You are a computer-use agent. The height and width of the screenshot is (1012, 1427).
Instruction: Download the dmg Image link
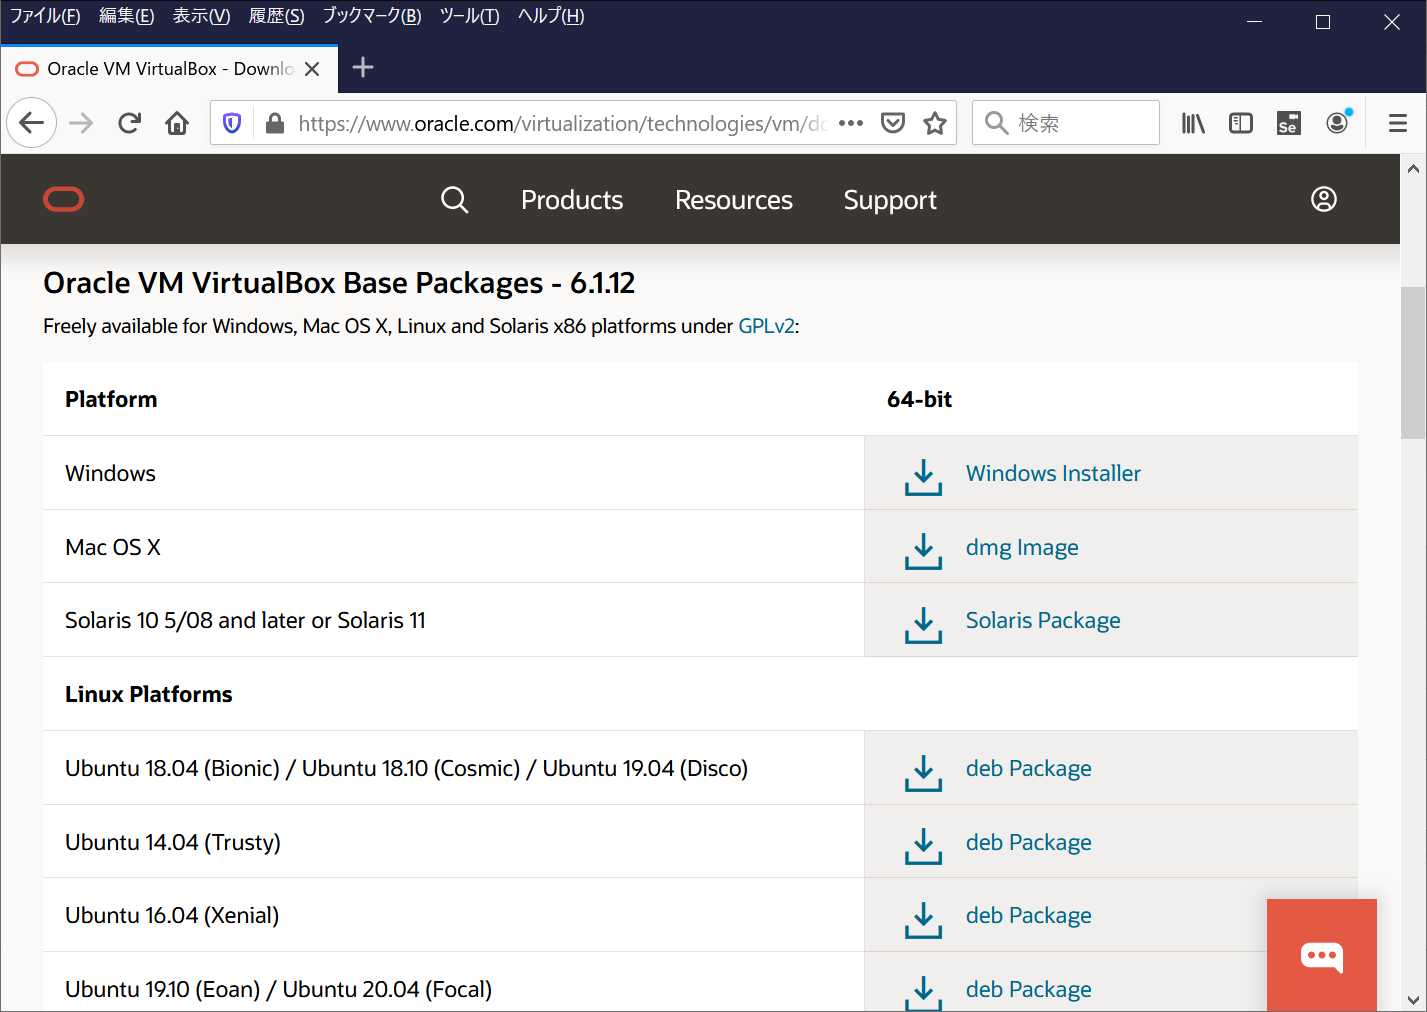click(x=1022, y=547)
